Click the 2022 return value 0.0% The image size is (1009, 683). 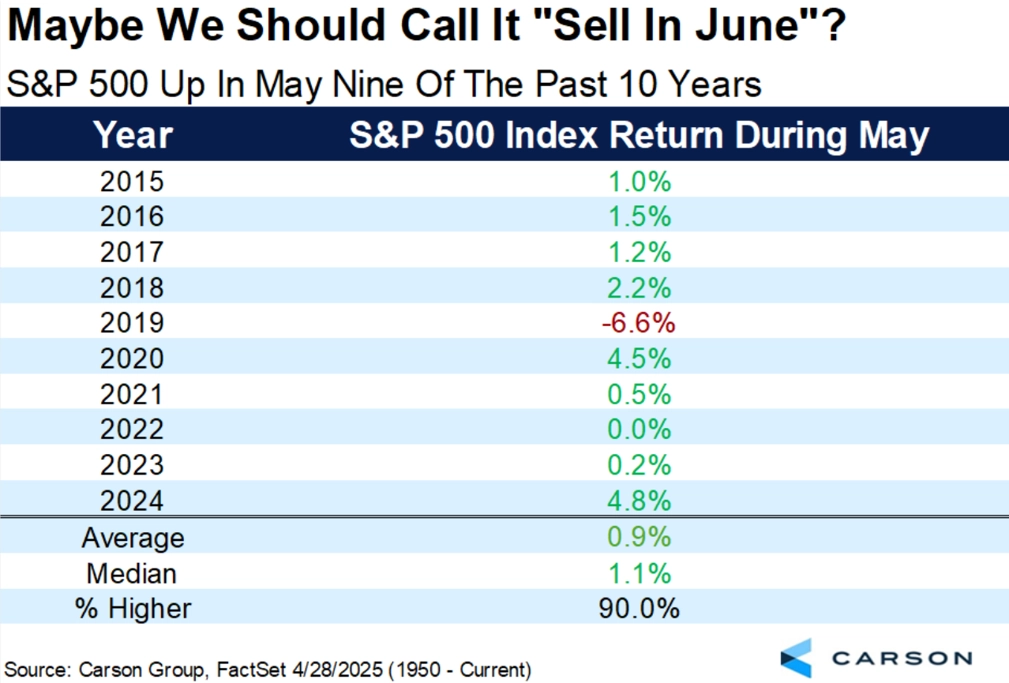[x=639, y=429]
